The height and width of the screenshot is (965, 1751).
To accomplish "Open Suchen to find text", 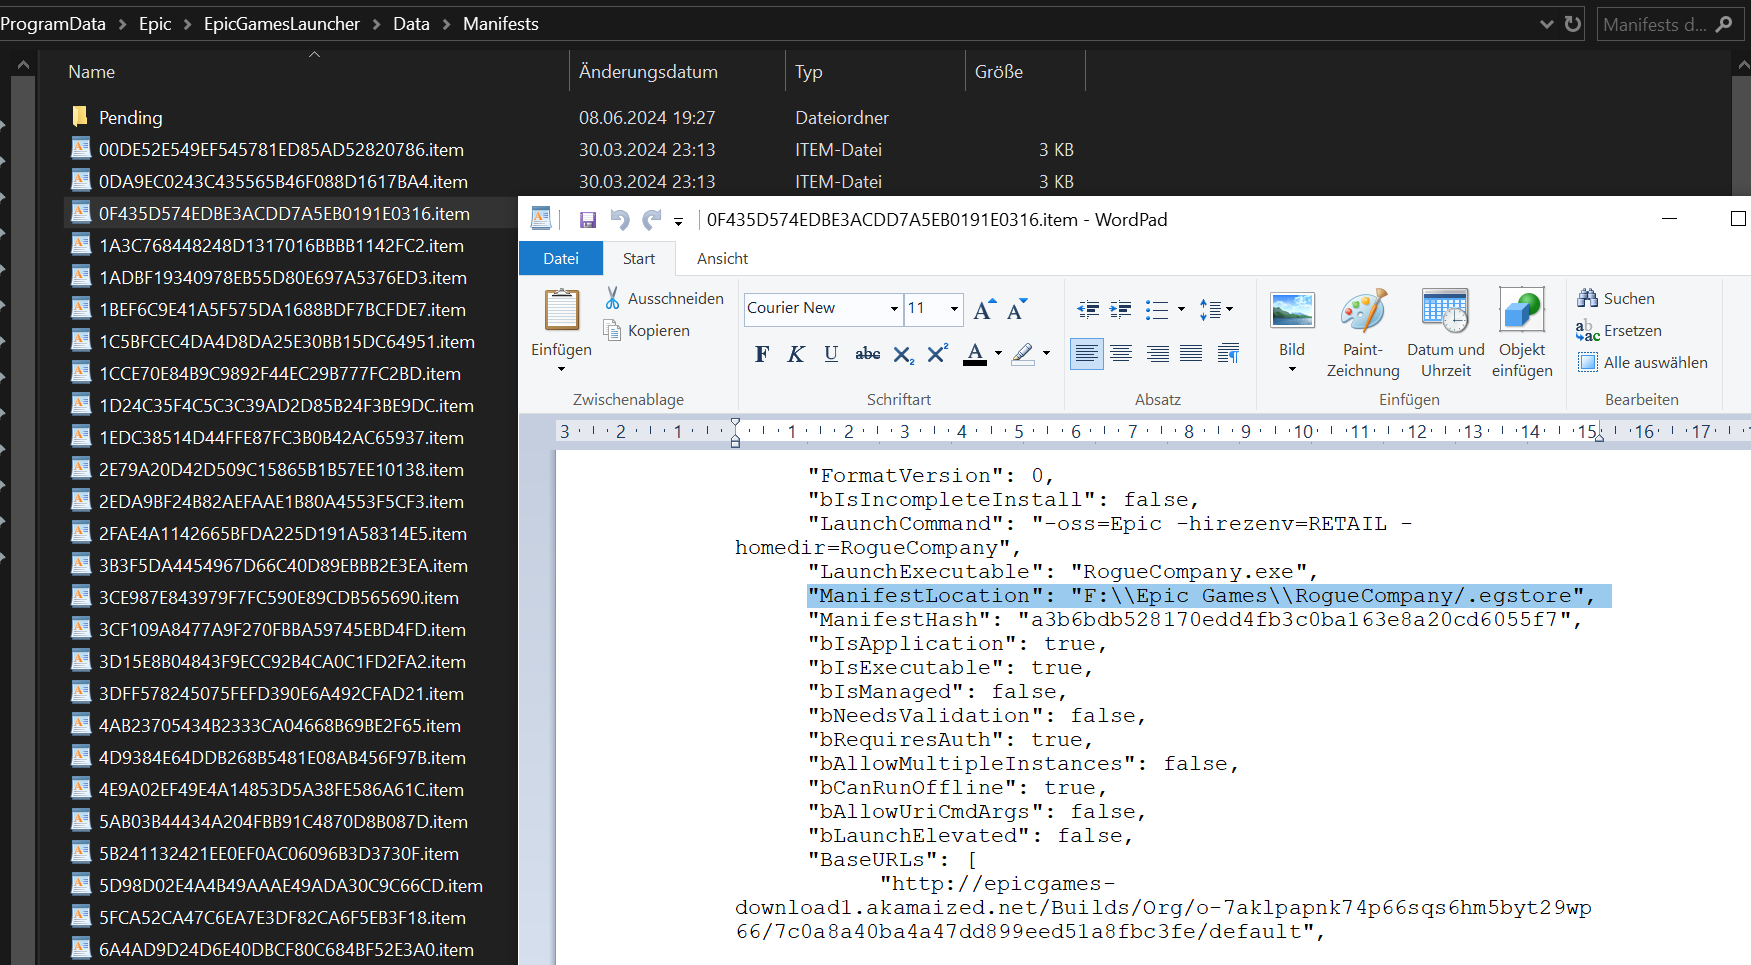I will pos(1616,298).
